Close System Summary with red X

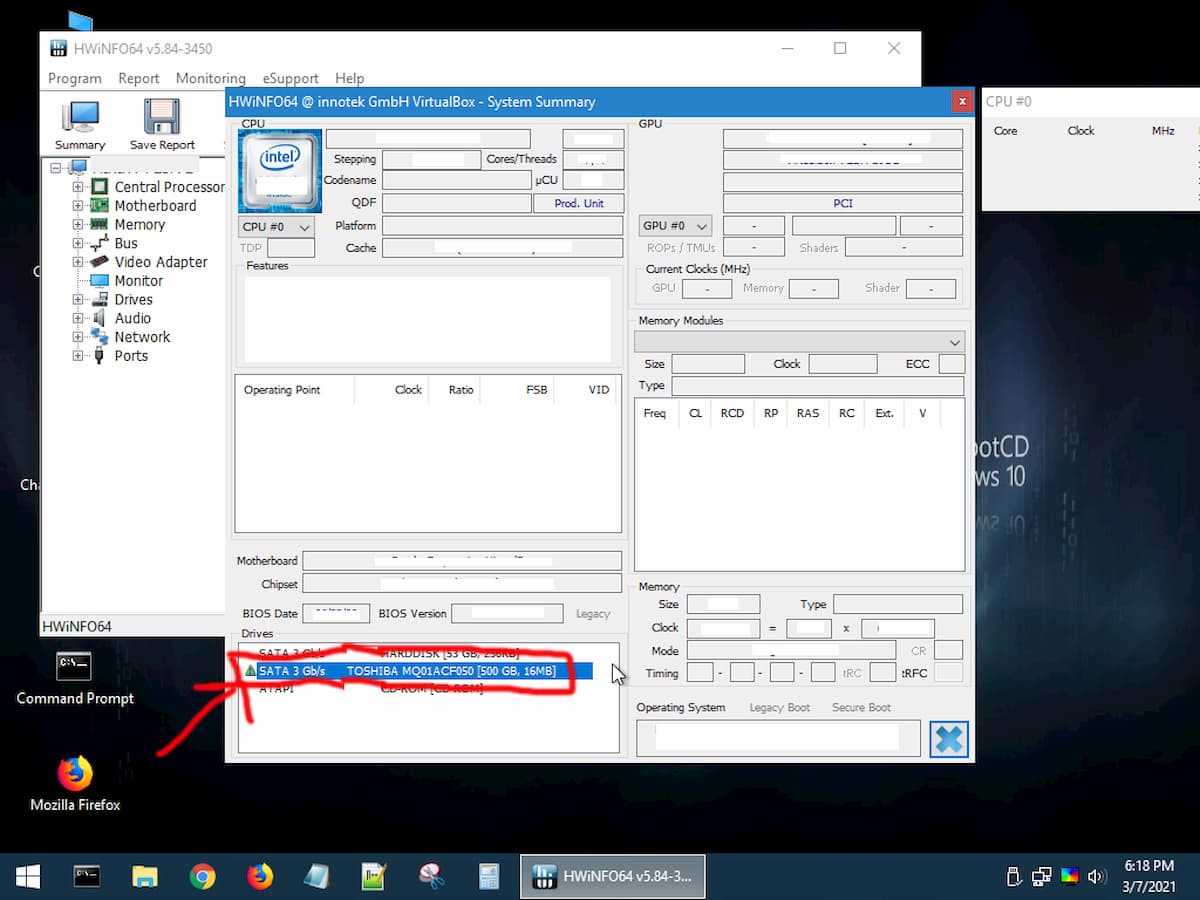(962, 101)
